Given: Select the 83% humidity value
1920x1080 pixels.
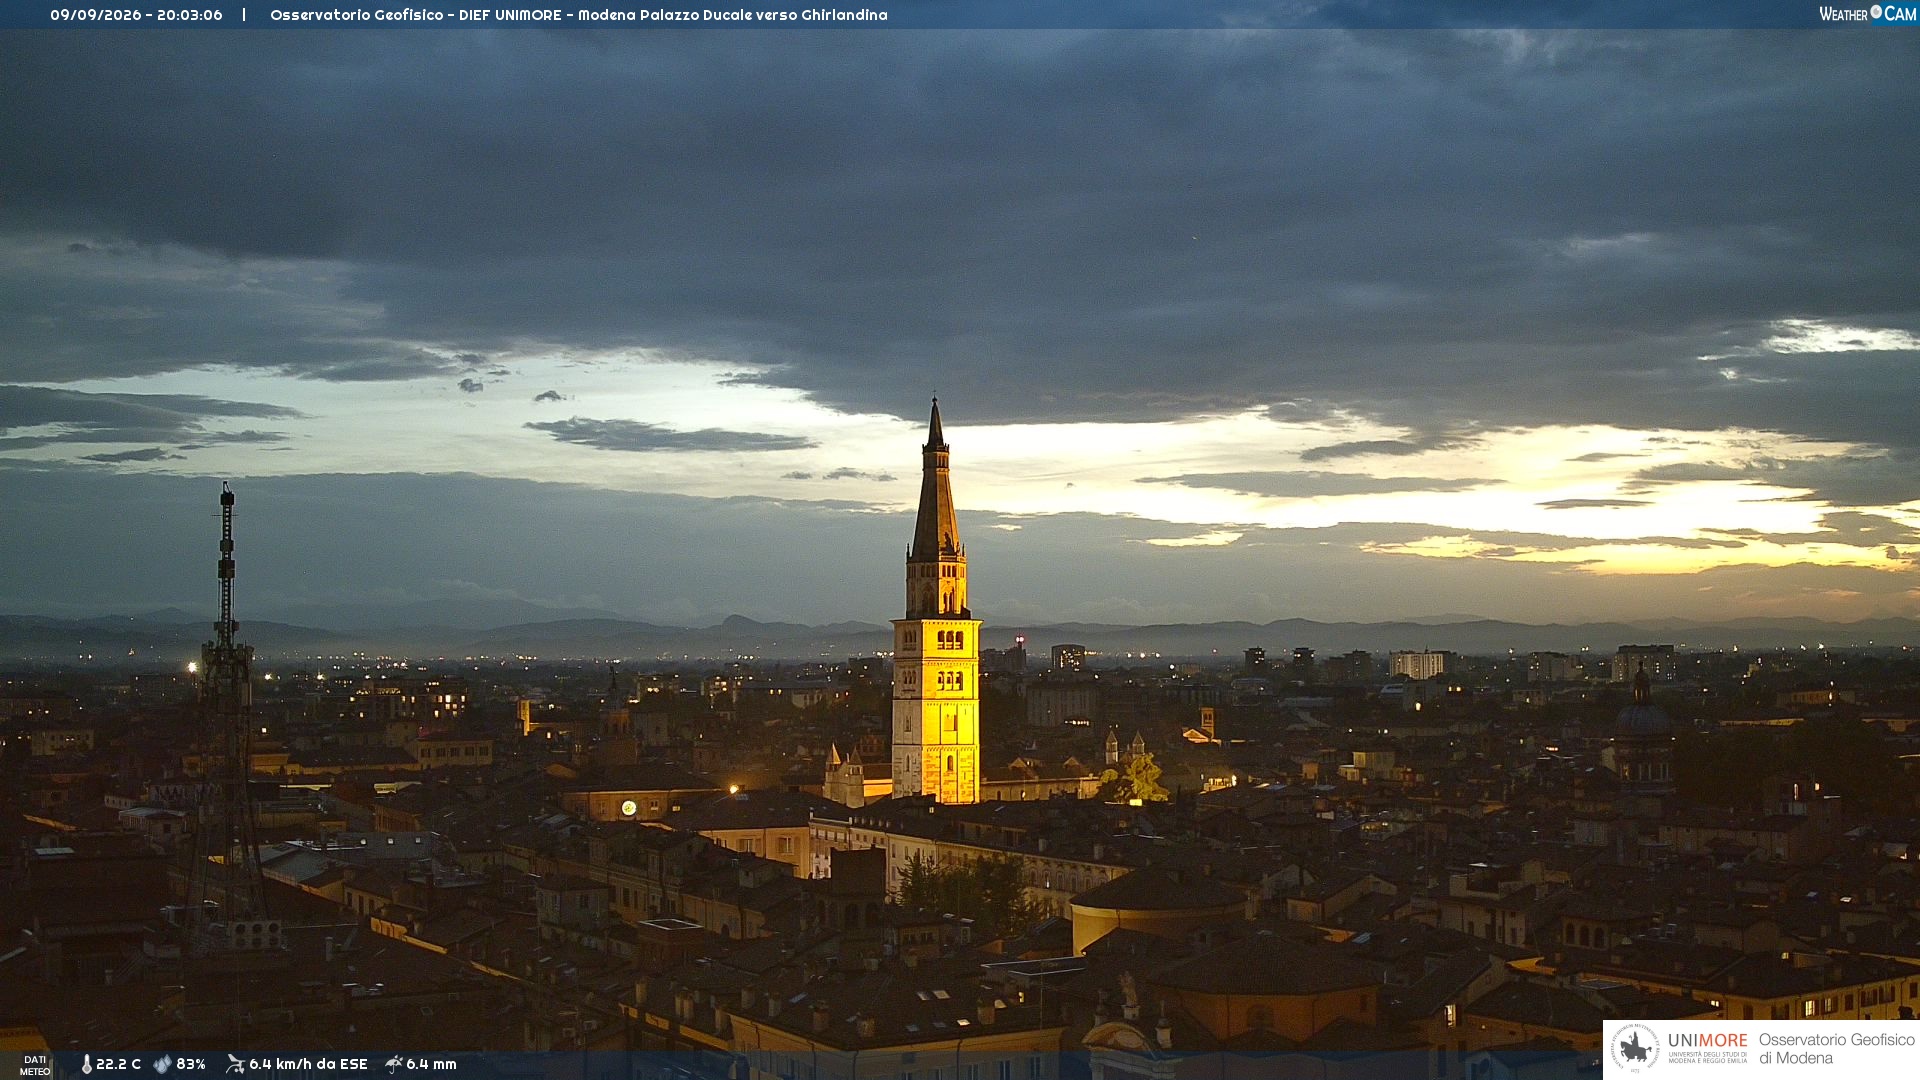Looking at the screenshot, I should [191, 1064].
